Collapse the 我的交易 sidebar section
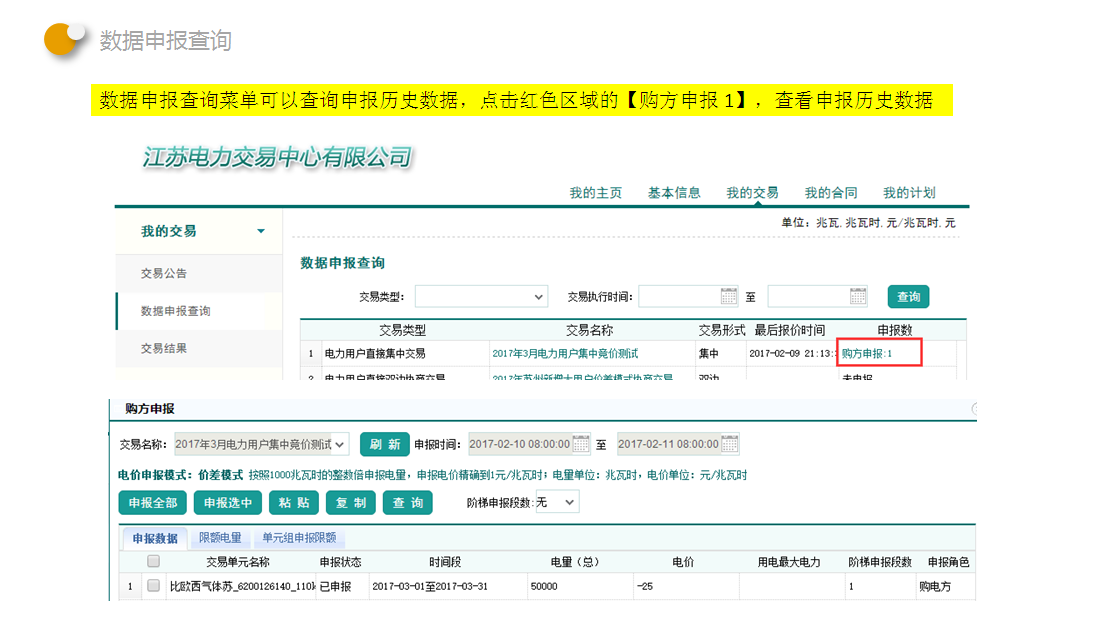The width and height of the screenshot is (1117, 621). pyautogui.click(x=261, y=231)
